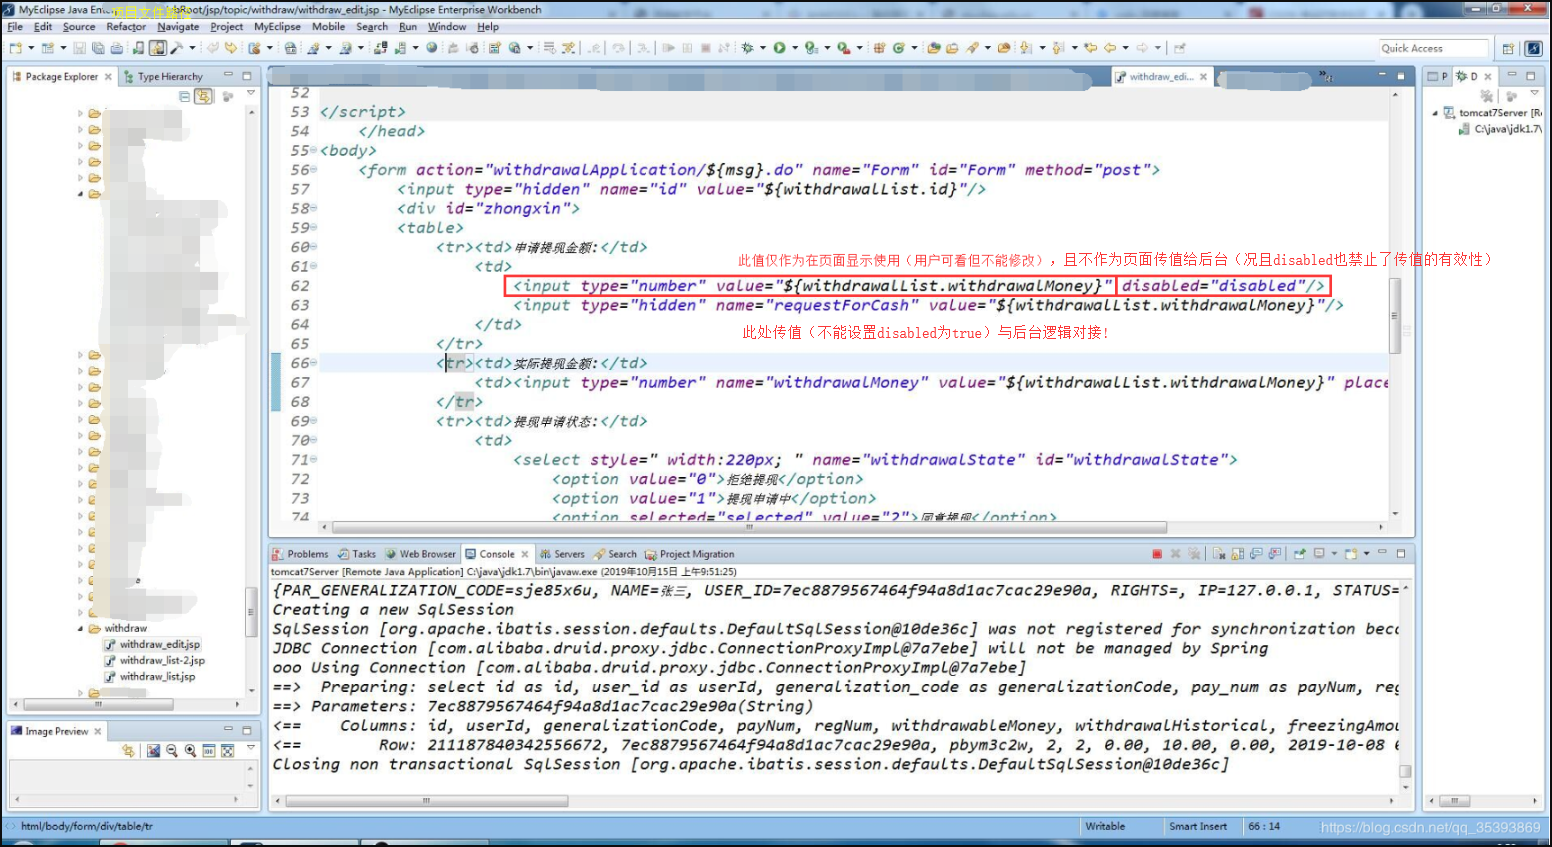The width and height of the screenshot is (1552, 847).
Task: Click the Open Perspective icon
Action: pos(1508,48)
